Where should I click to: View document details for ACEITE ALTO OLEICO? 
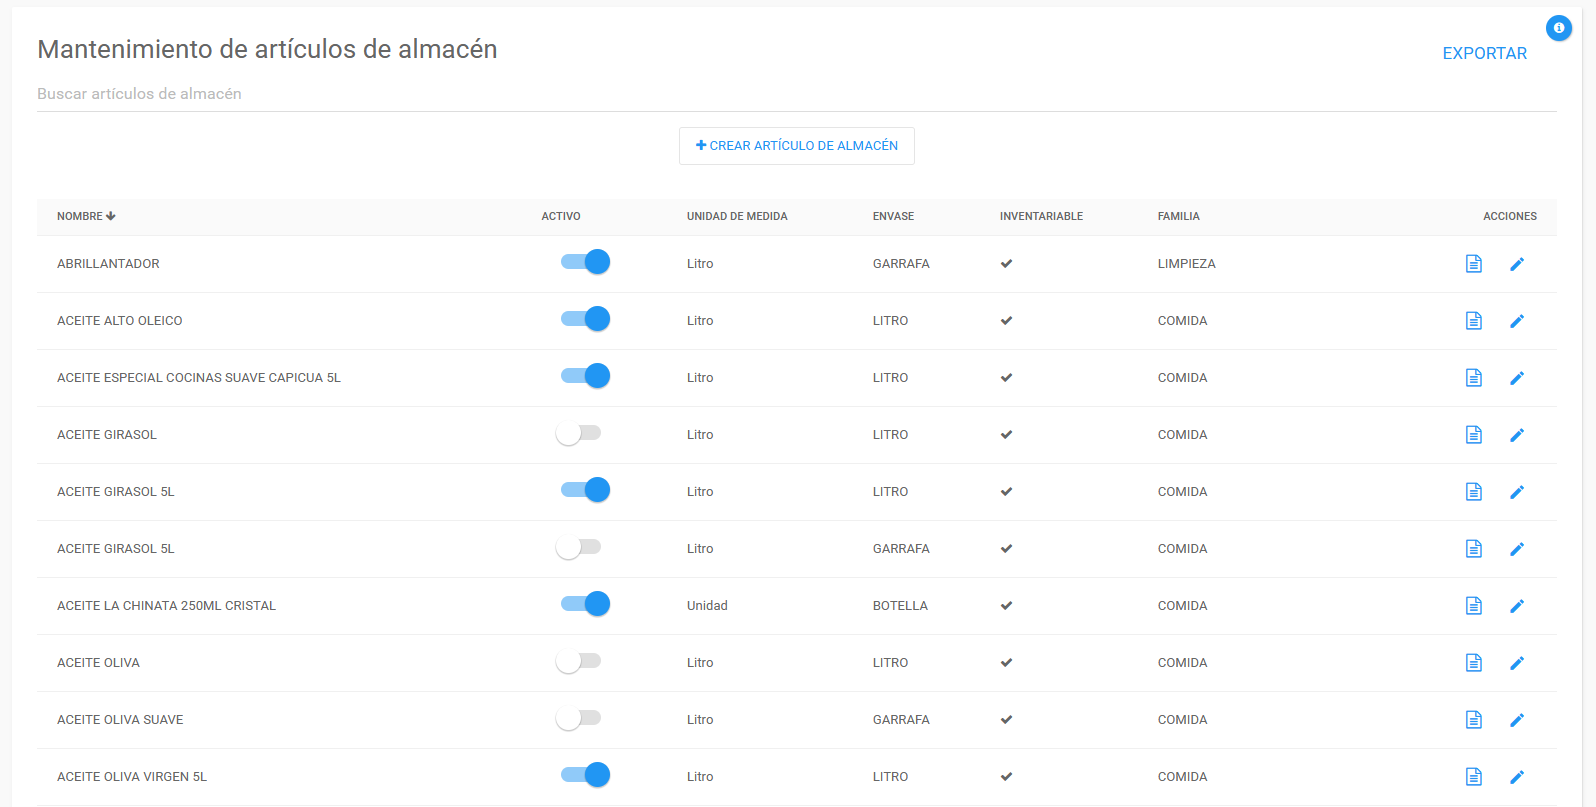coord(1473,321)
